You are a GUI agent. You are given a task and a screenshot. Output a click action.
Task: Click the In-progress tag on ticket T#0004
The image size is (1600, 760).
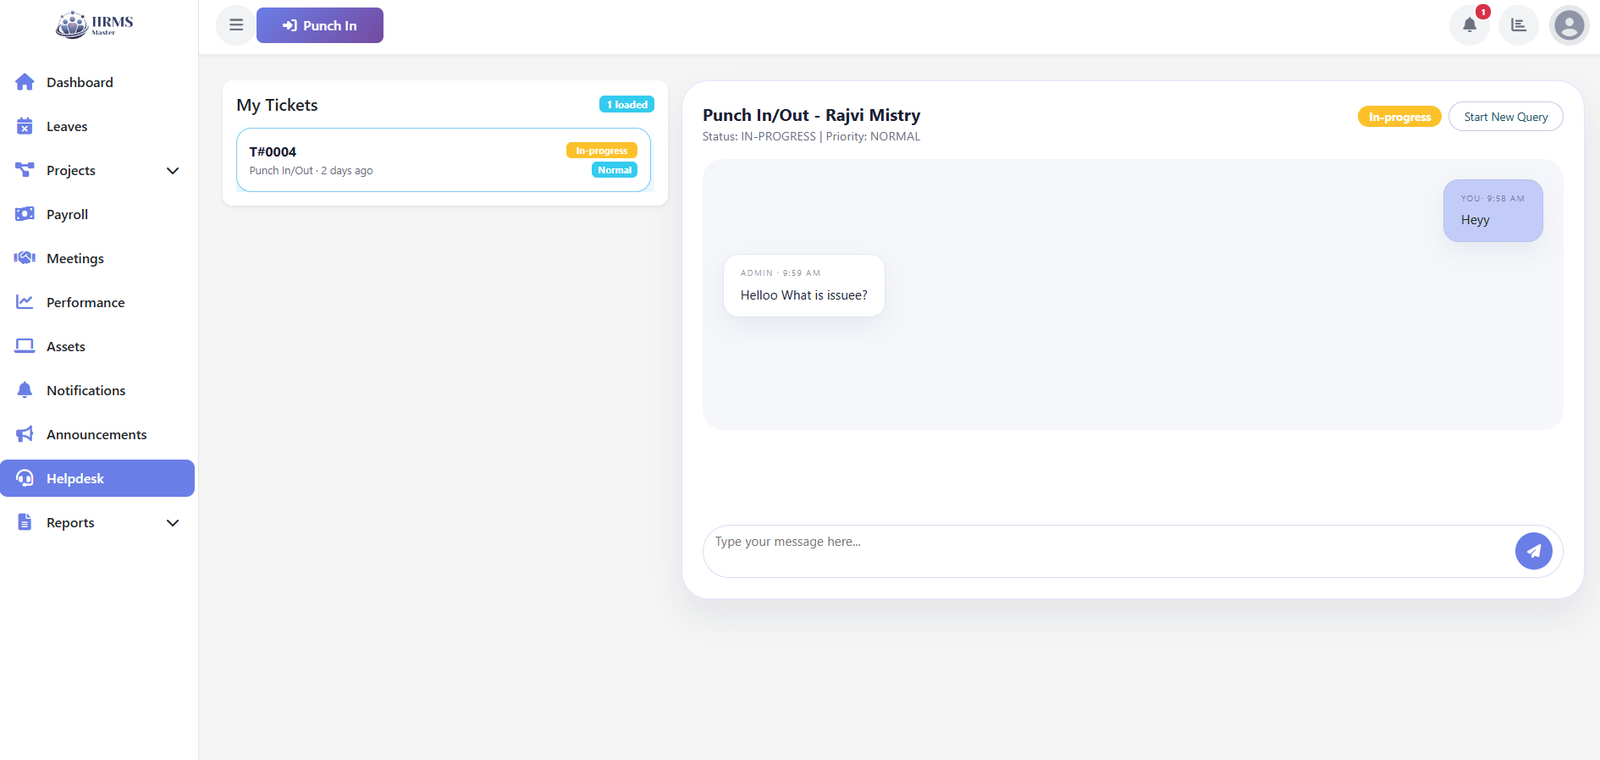click(x=602, y=151)
